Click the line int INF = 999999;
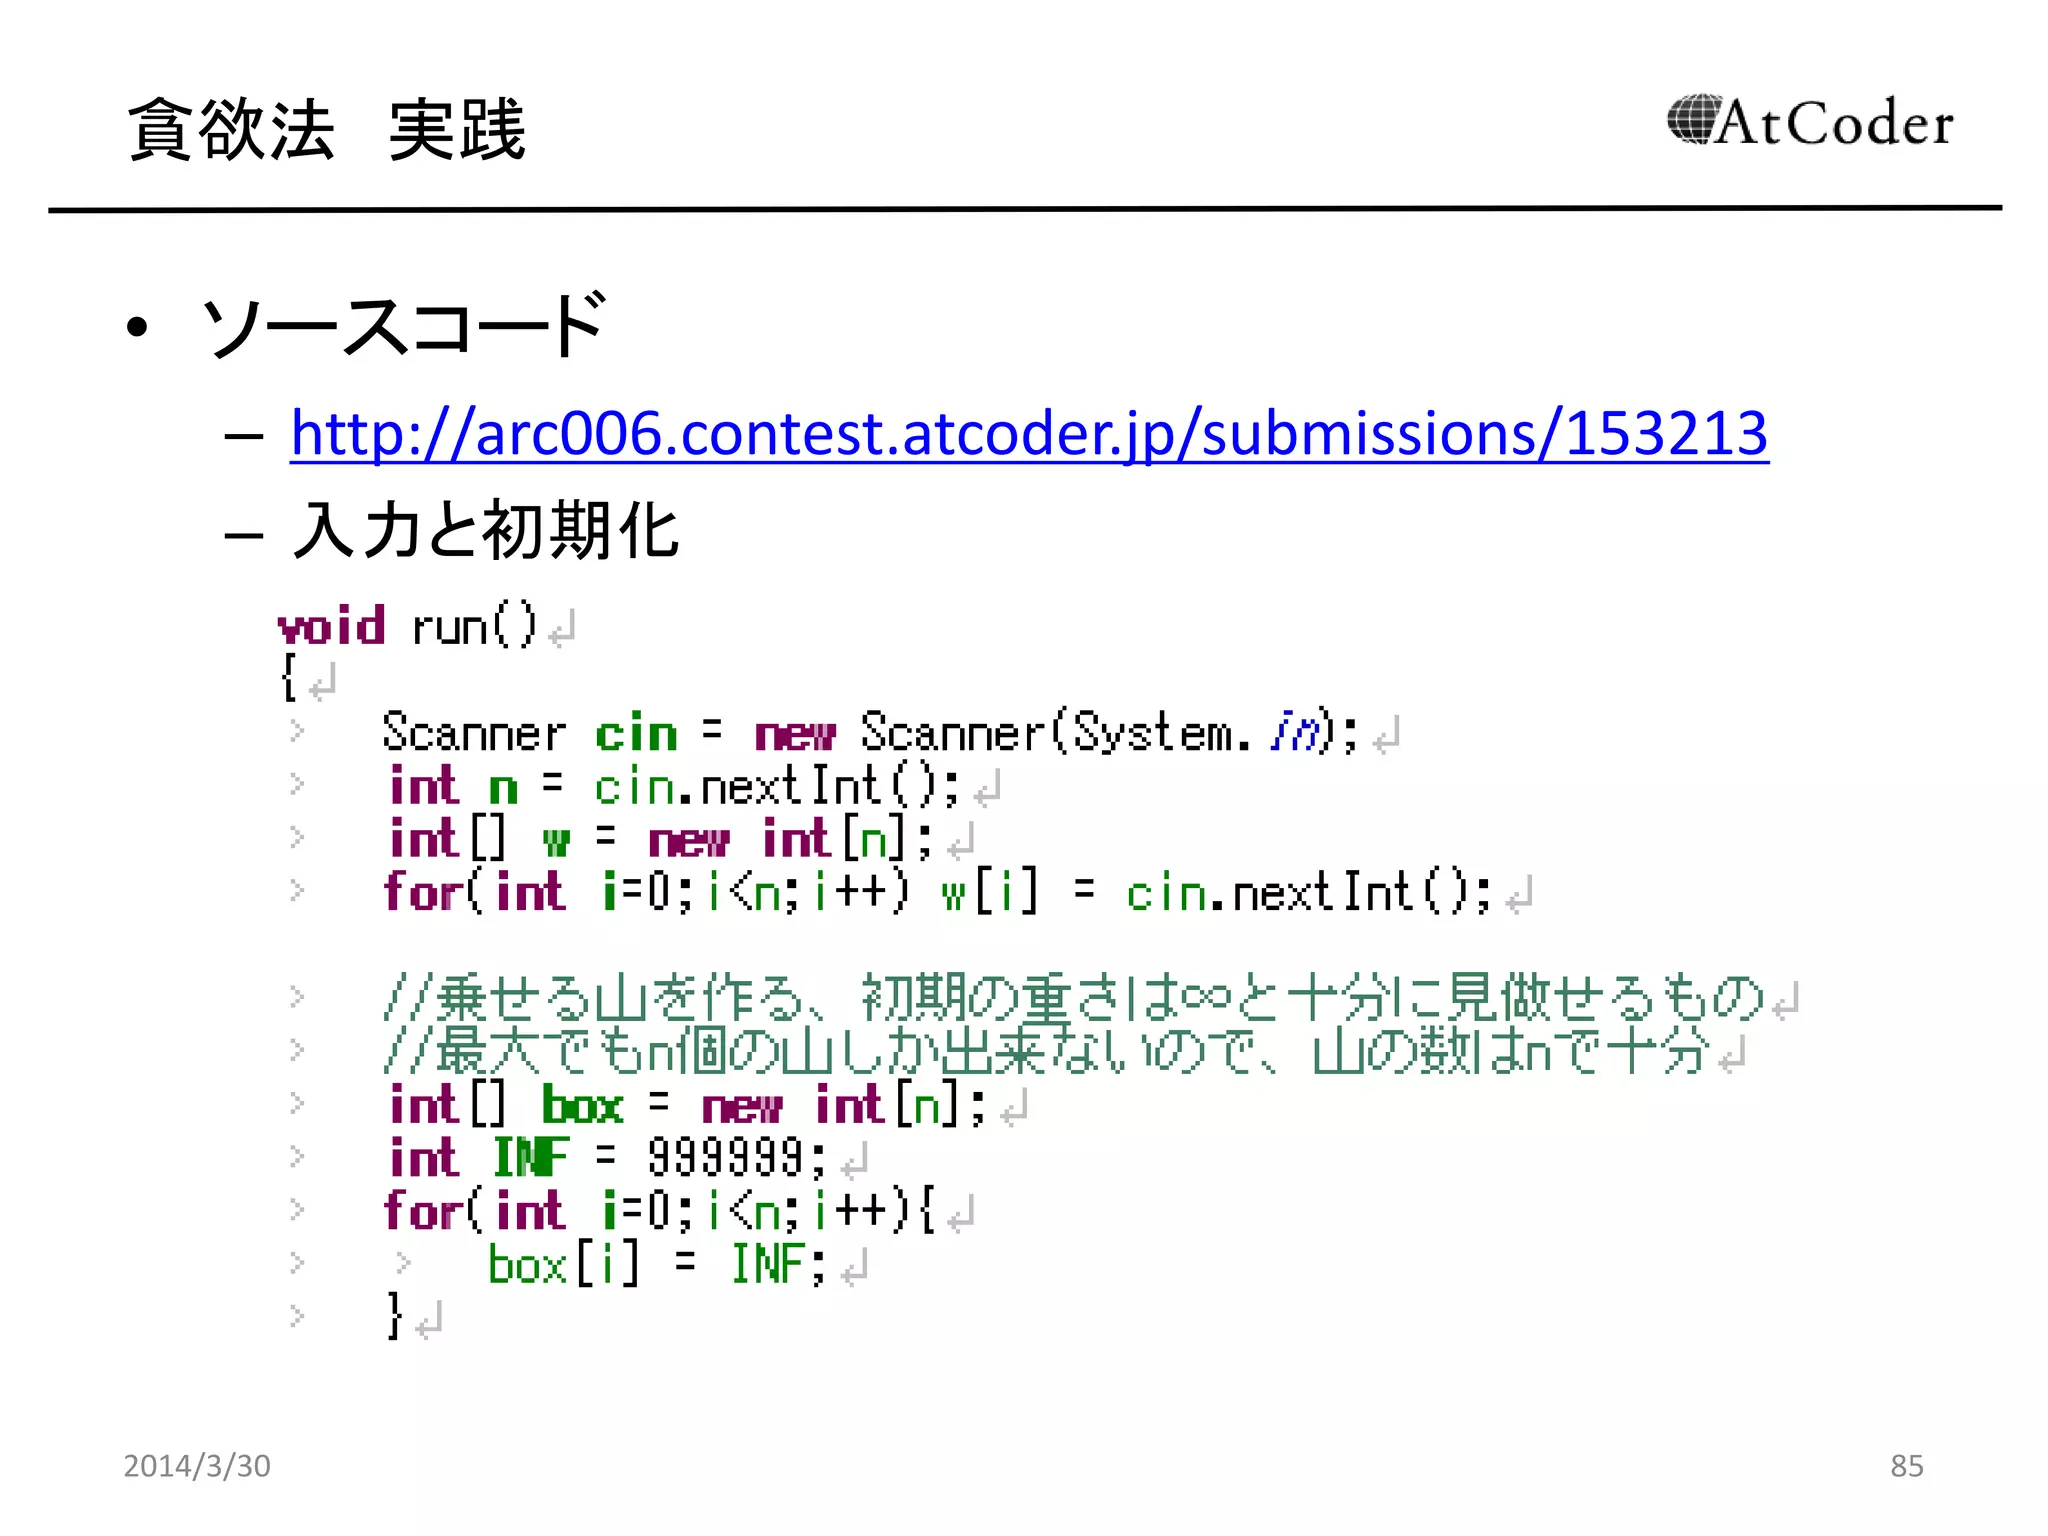 (x=608, y=1158)
